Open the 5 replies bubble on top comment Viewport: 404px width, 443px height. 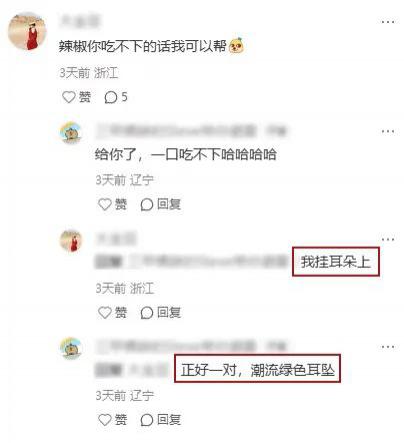click(x=116, y=97)
